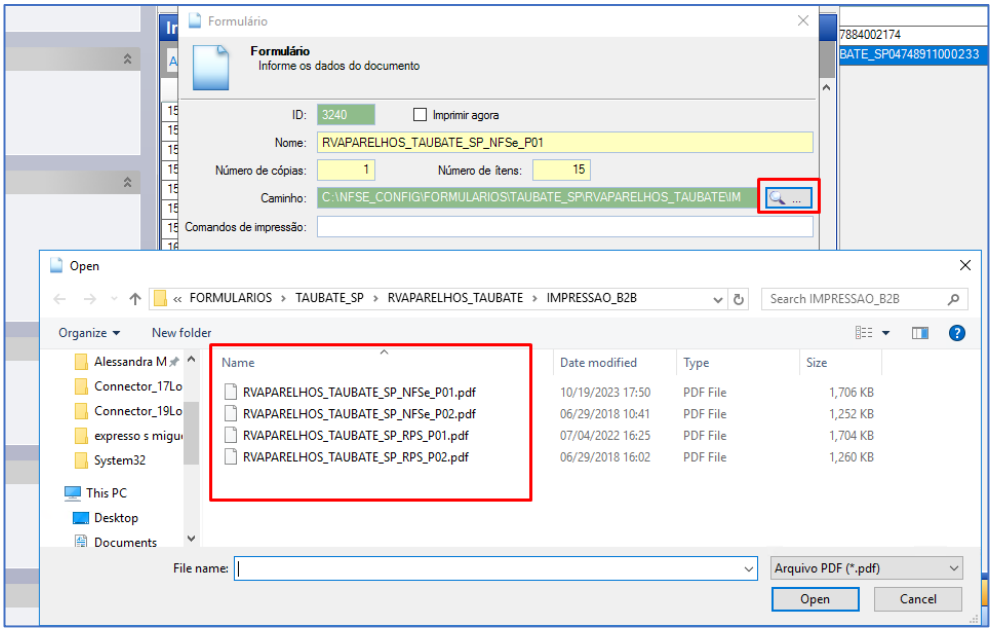Click the change view layout icon
This screenshot has width=994, height=631.
865,333
